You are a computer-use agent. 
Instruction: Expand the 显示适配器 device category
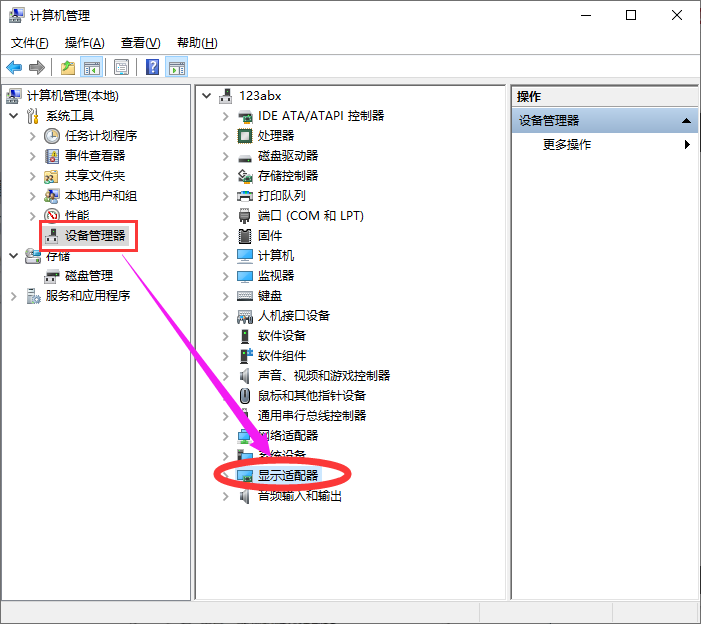[225, 476]
